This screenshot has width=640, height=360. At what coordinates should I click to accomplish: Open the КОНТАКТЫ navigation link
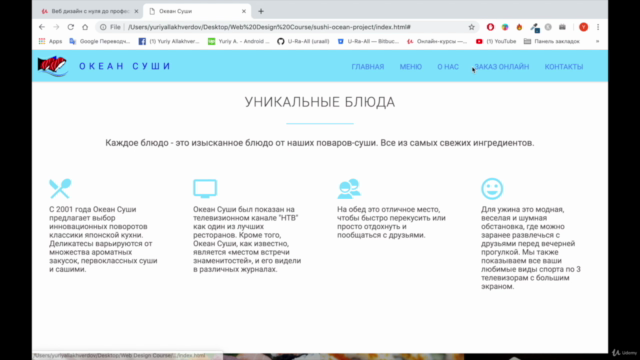point(564,67)
